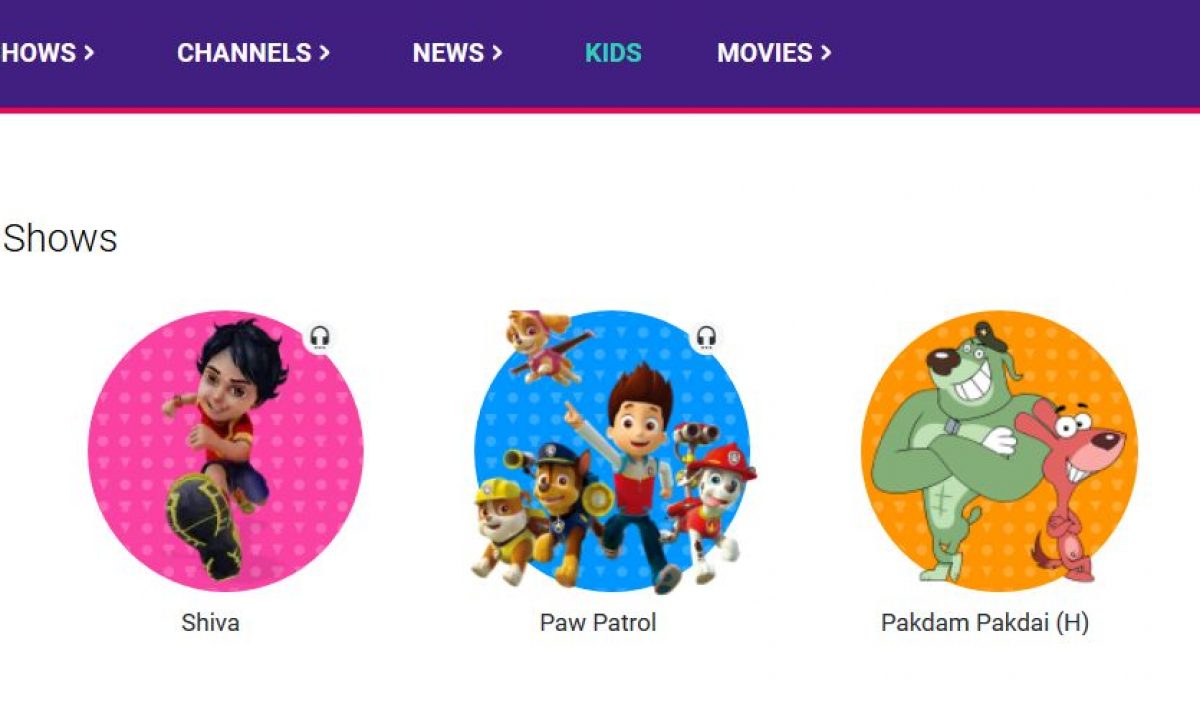
Task: Select the Kids tab
Action: [613, 53]
